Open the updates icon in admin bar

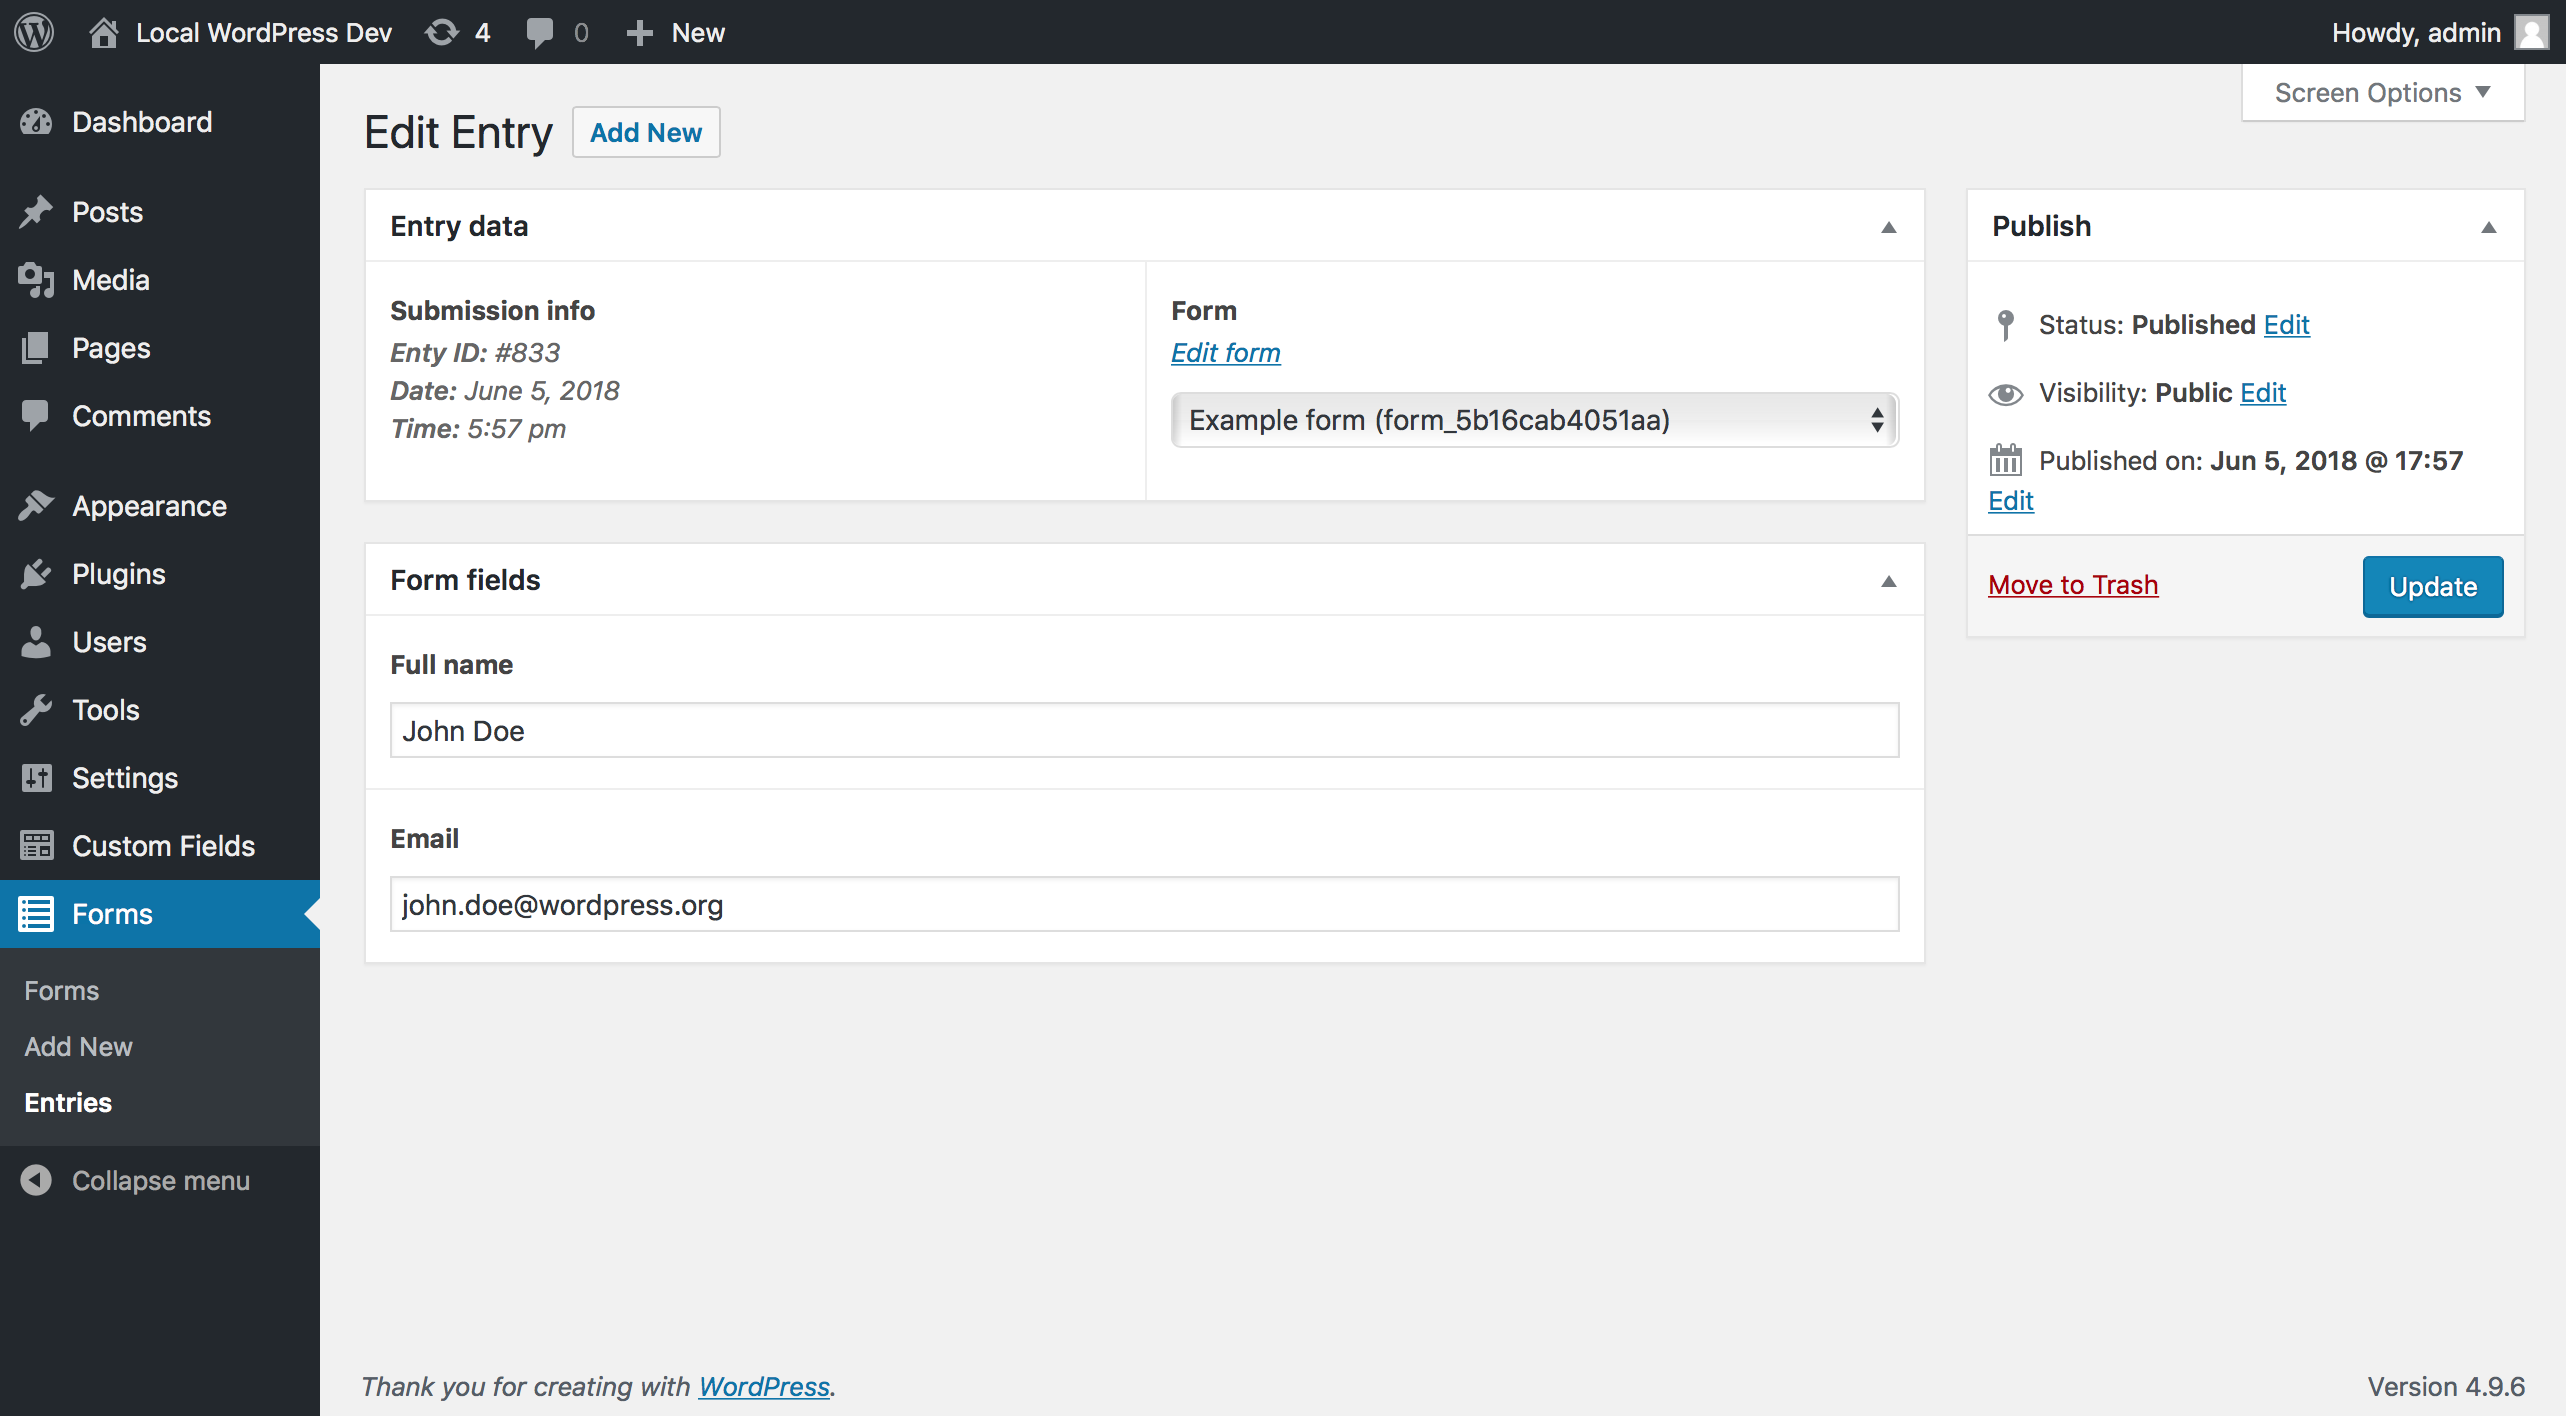(x=442, y=32)
